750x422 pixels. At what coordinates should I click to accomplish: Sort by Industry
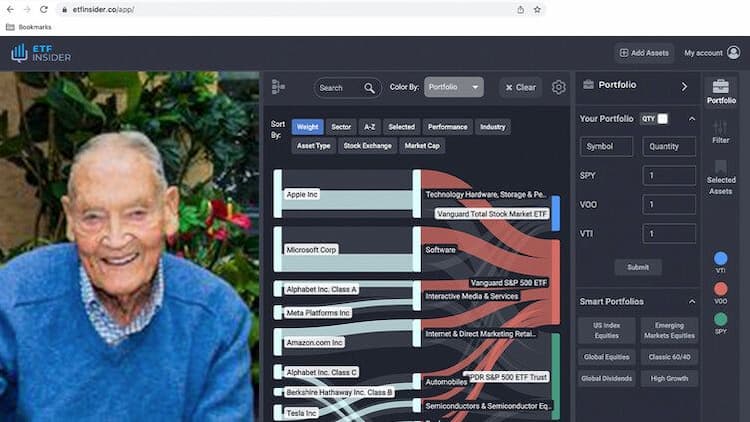[493, 127]
